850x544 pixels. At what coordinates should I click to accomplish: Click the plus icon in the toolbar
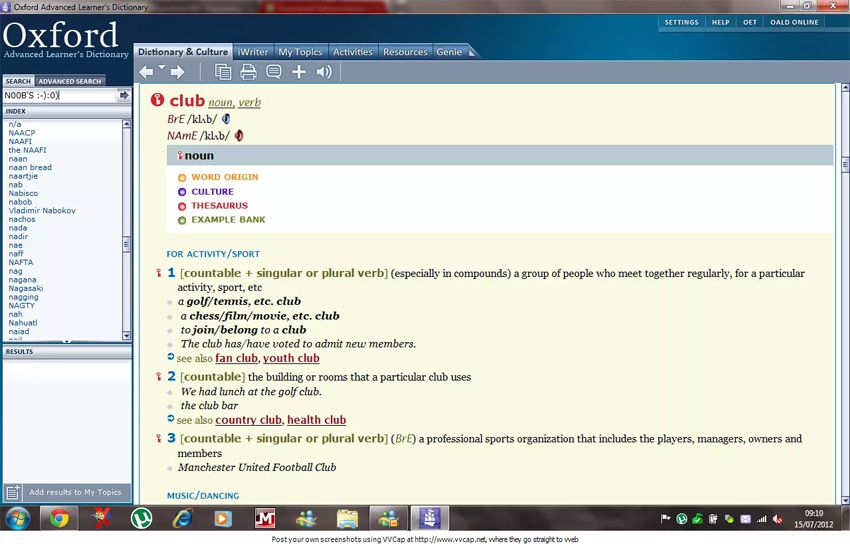299,72
